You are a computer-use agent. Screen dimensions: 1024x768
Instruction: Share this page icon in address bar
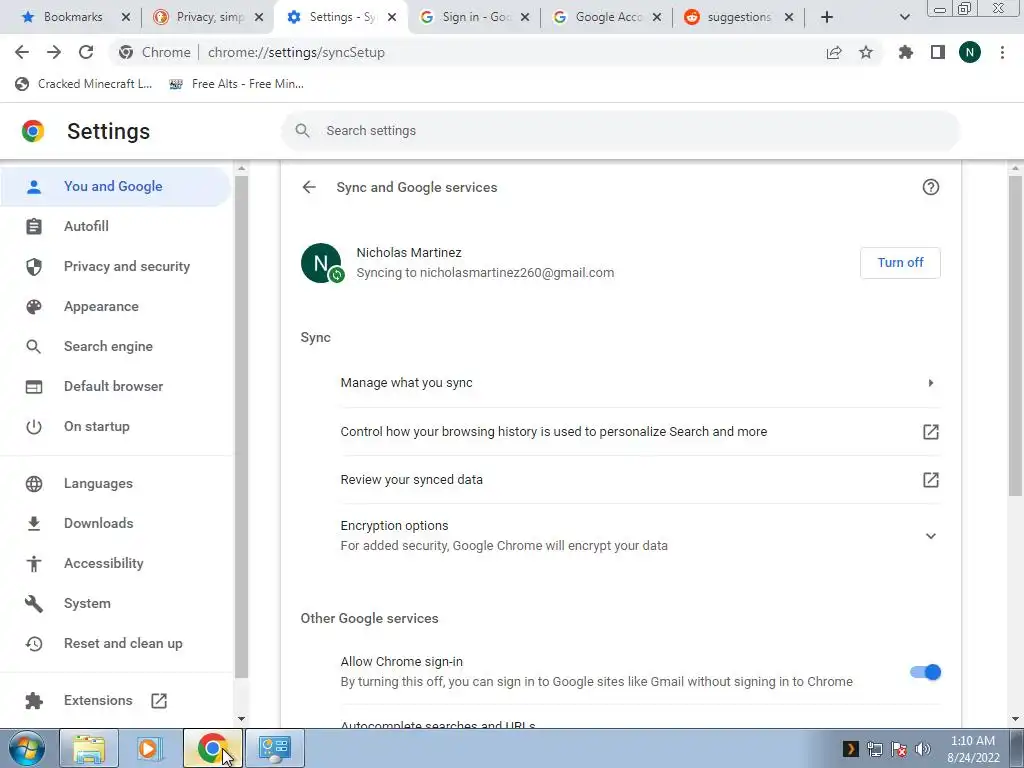[834, 52]
